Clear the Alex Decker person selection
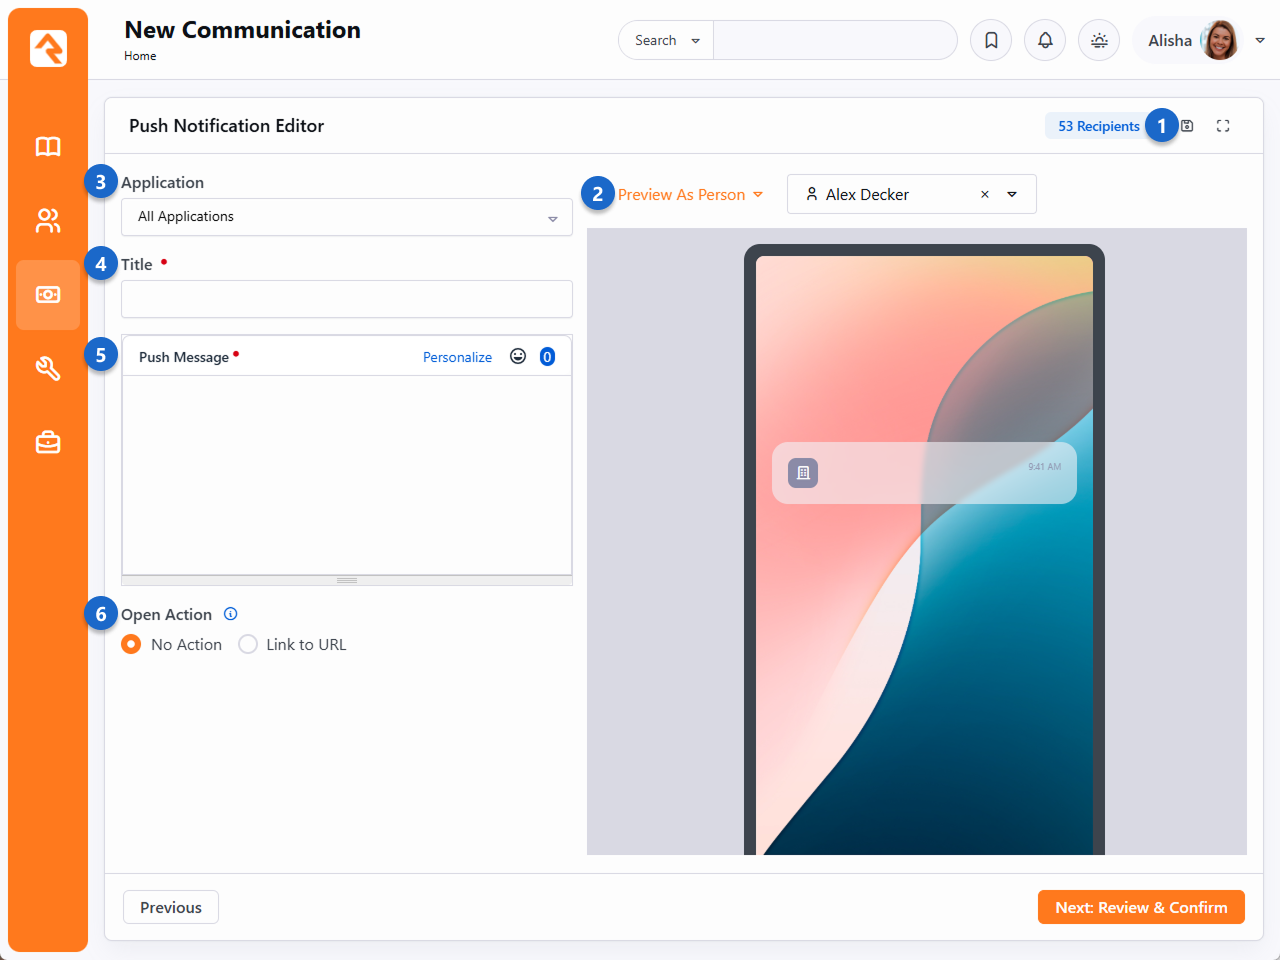The width and height of the screenshot is (1280, 960). tap(985, 195)
